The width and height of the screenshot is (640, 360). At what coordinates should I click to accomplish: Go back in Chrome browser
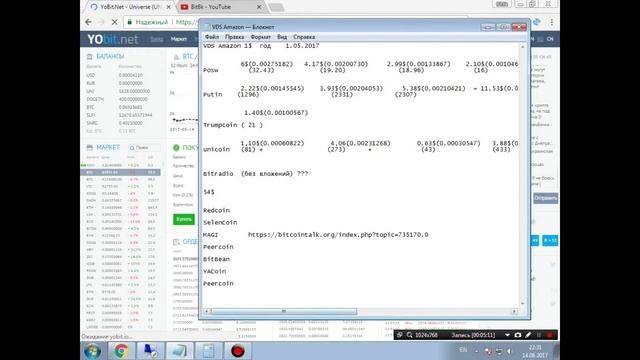pos(89,22)
